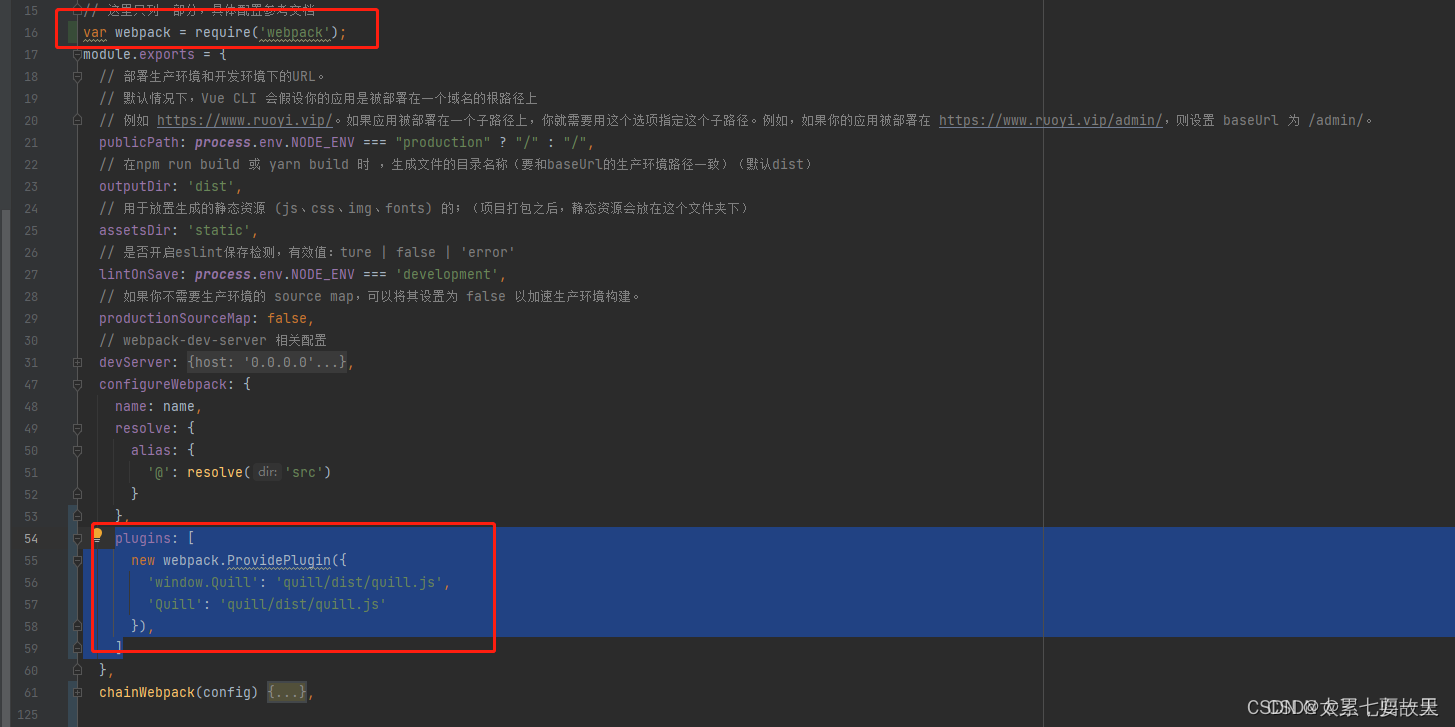
Task: Click the "production" string on line 21
Action: tap(443, 142)
